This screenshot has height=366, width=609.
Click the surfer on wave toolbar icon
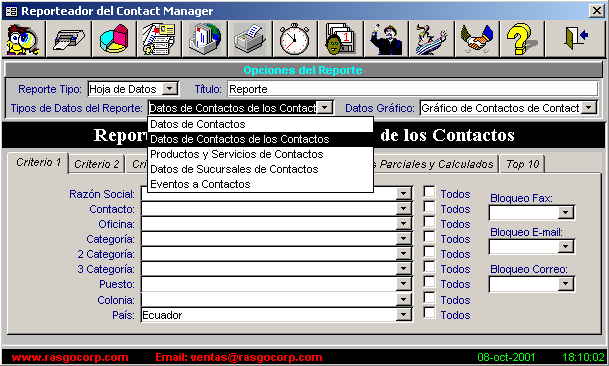coord(432,39)
